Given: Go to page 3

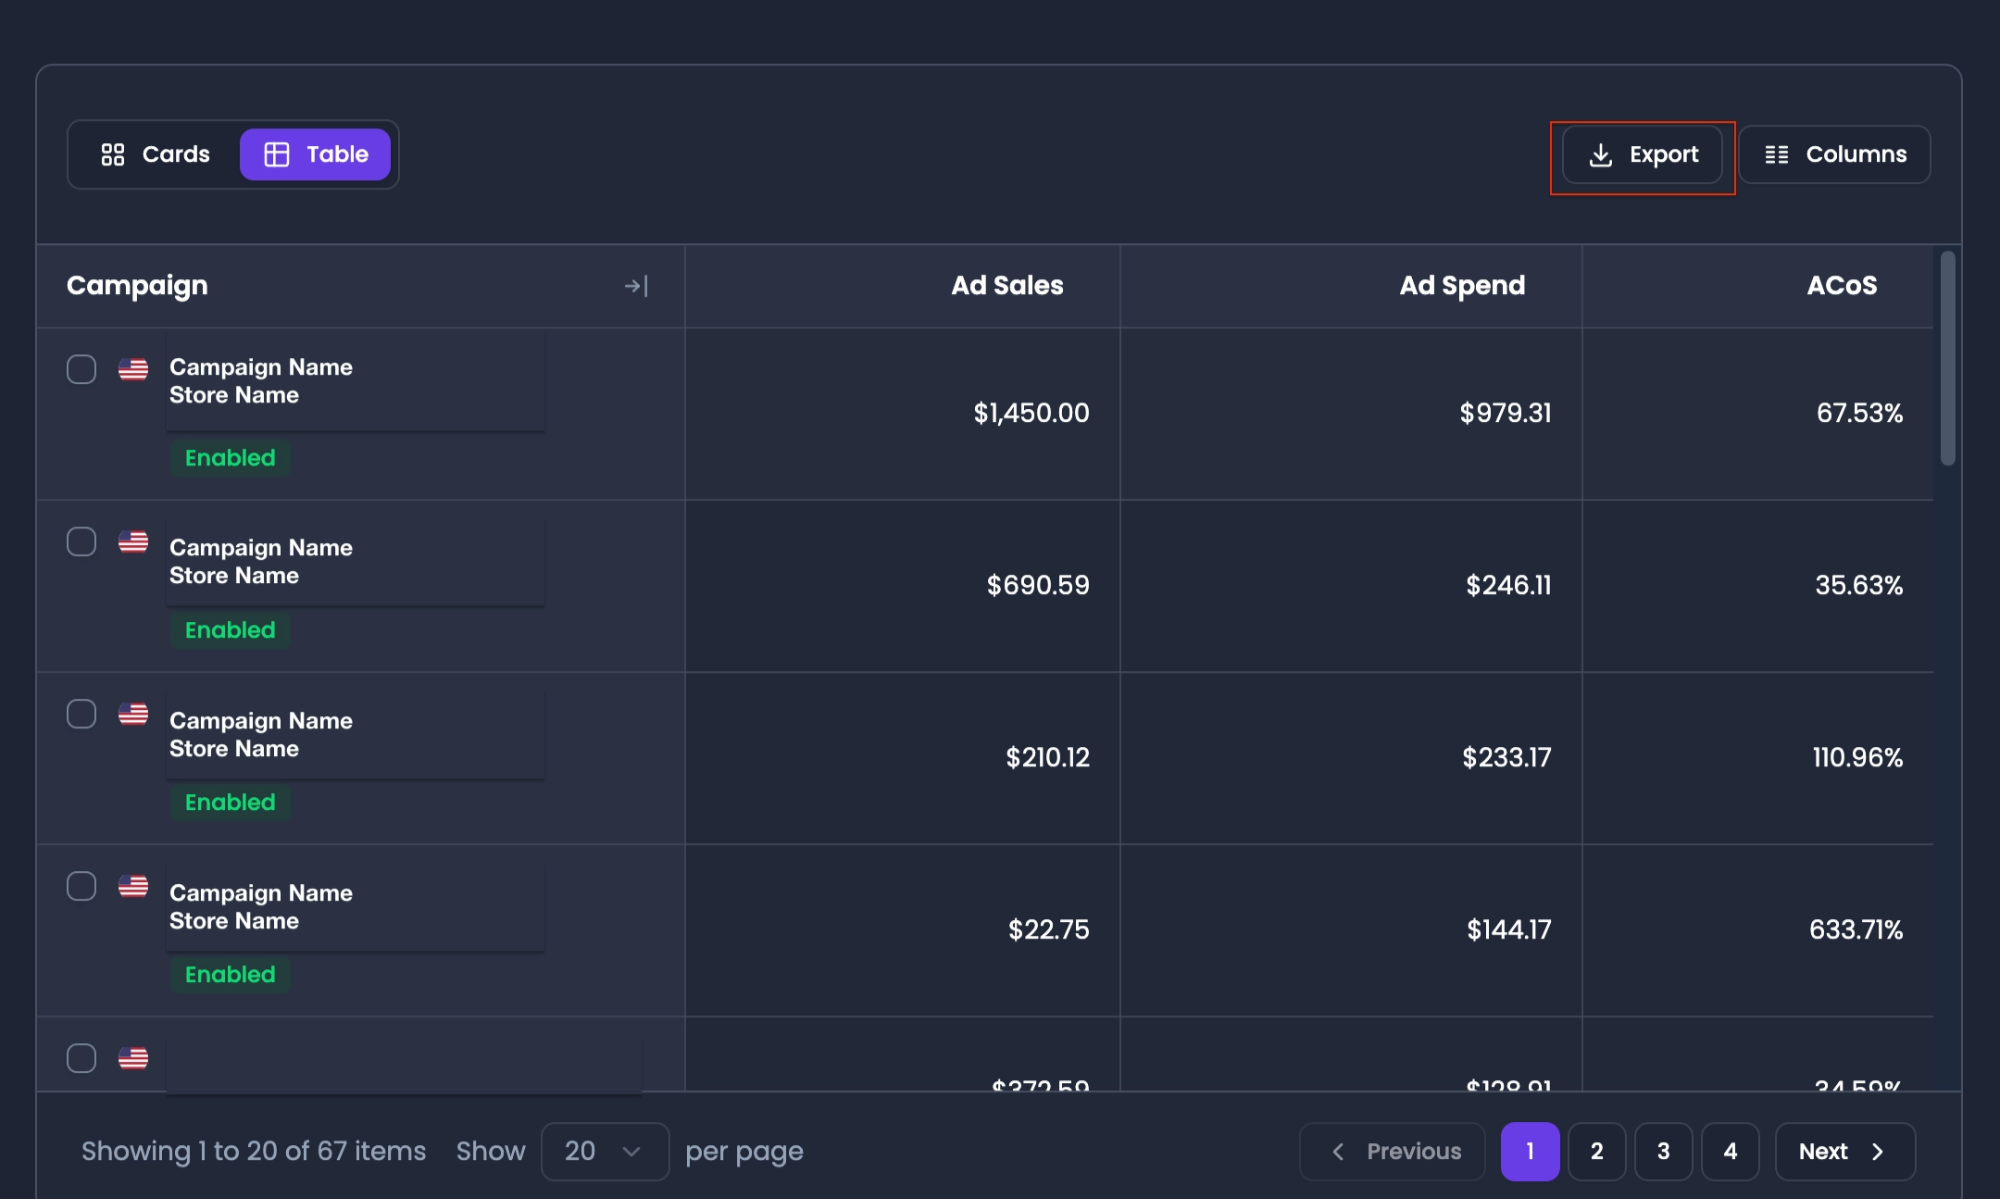Looking at the screenshot, I should coord(1663,1151).
